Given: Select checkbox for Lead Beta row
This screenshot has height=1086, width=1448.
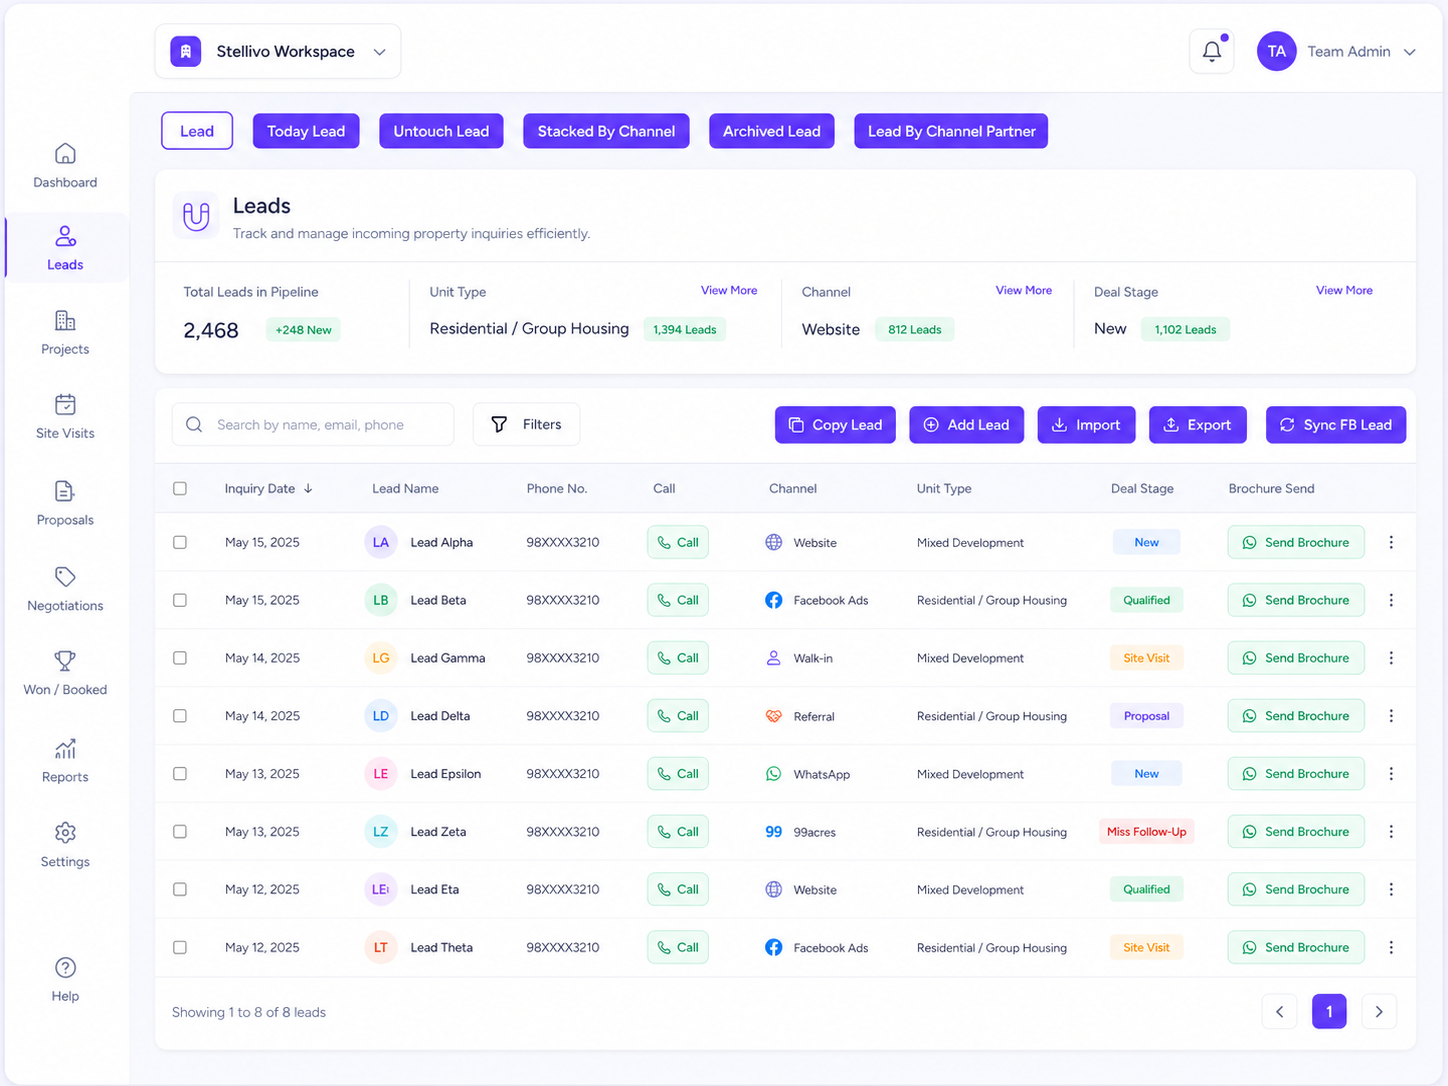Looking at the screenshot, I should pyautogui.click(x=180, y=600).
